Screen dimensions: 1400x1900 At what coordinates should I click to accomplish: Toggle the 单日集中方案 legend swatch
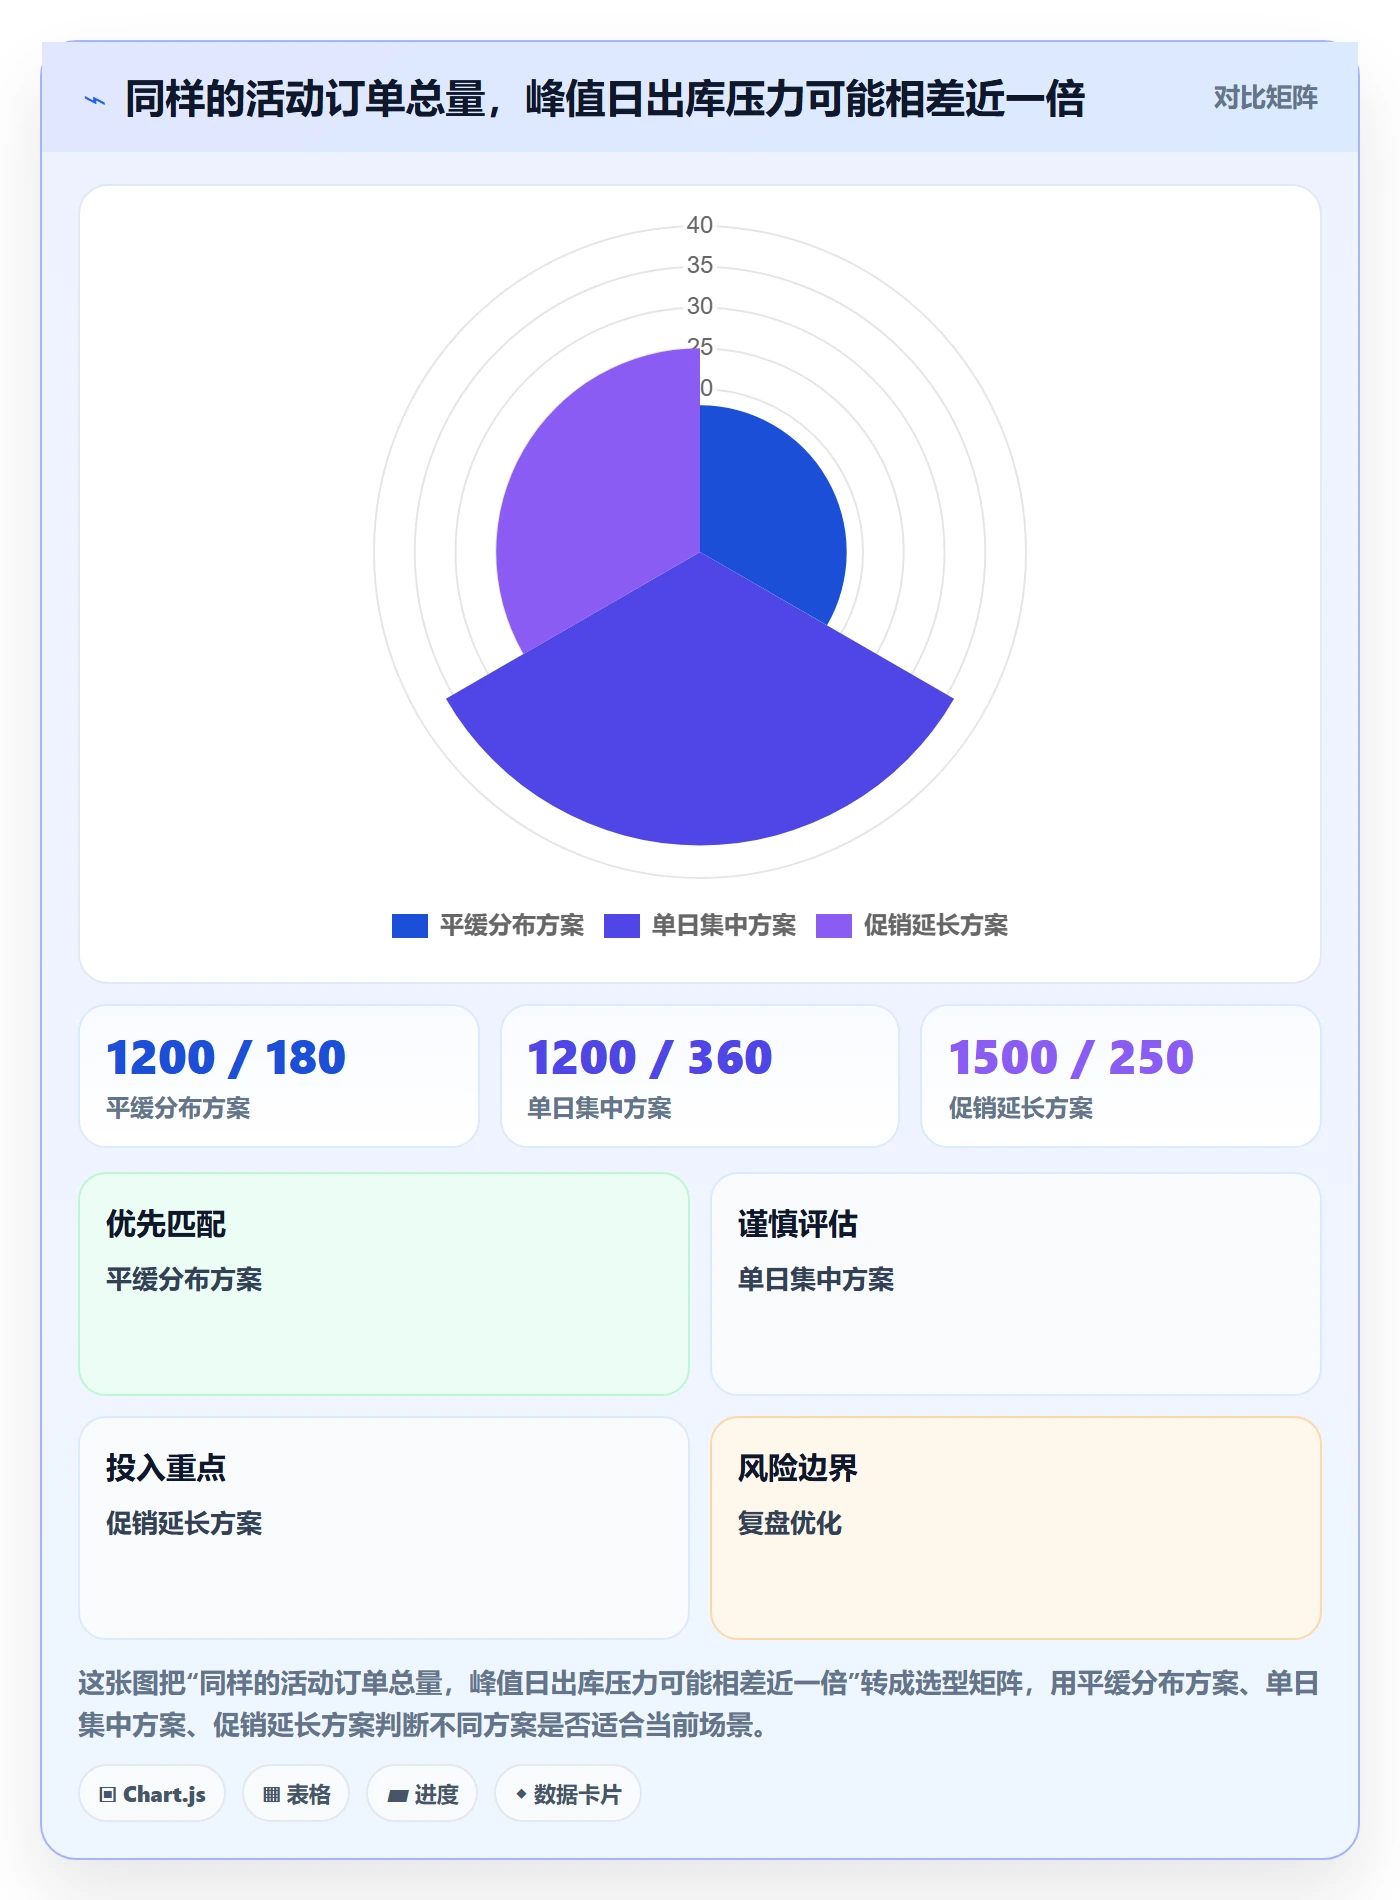[x=622, y=926]
